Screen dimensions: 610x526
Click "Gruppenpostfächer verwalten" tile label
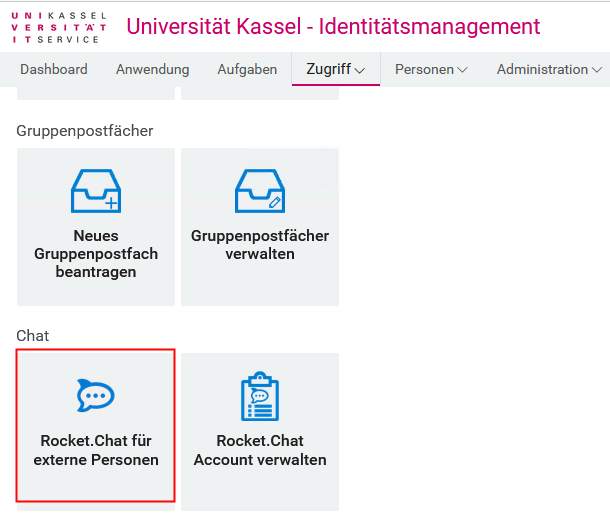tap(260, 245)
